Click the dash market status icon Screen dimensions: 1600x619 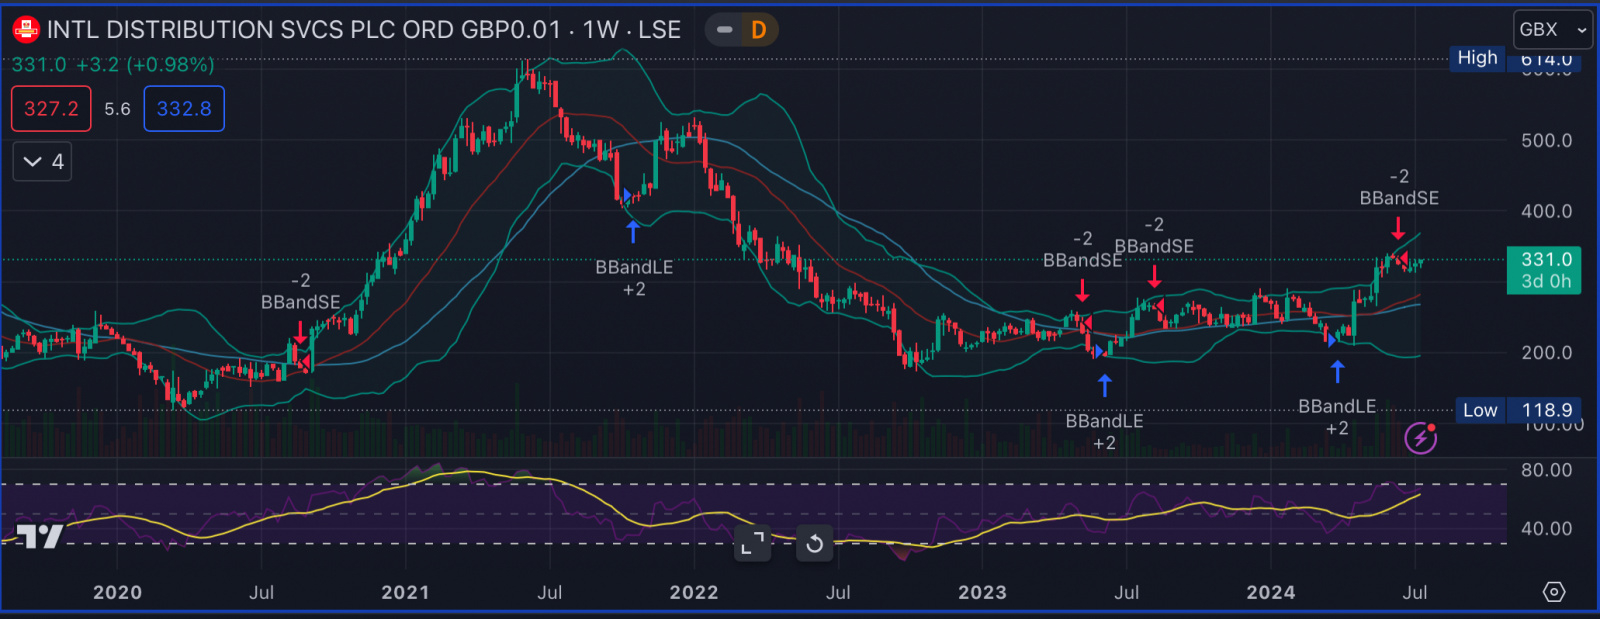pyautogui.click(x=725, y=30)
